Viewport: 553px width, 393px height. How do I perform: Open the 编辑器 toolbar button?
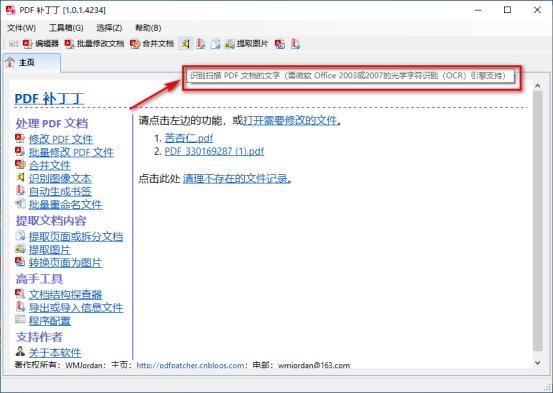click(41, 44)
